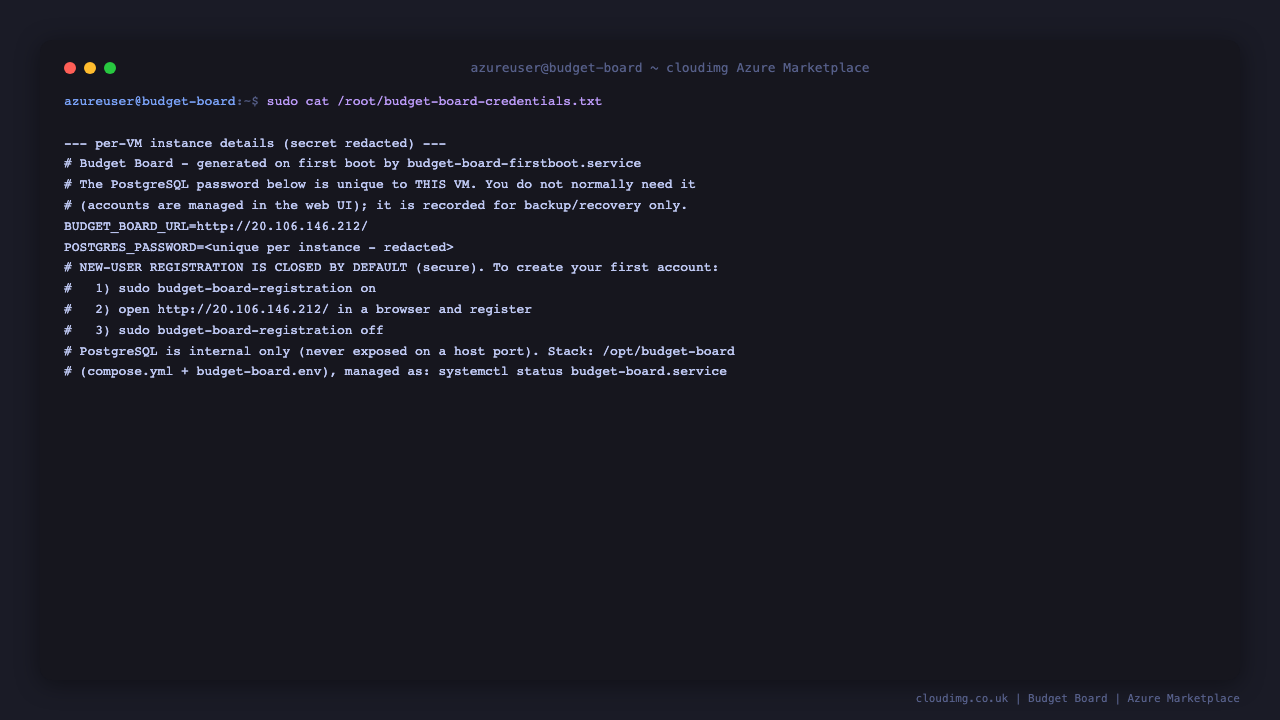Click the systemctl status budget-board.service line
The width and height of the screenshot is (1280, 720).
click(x=396, y=371)
